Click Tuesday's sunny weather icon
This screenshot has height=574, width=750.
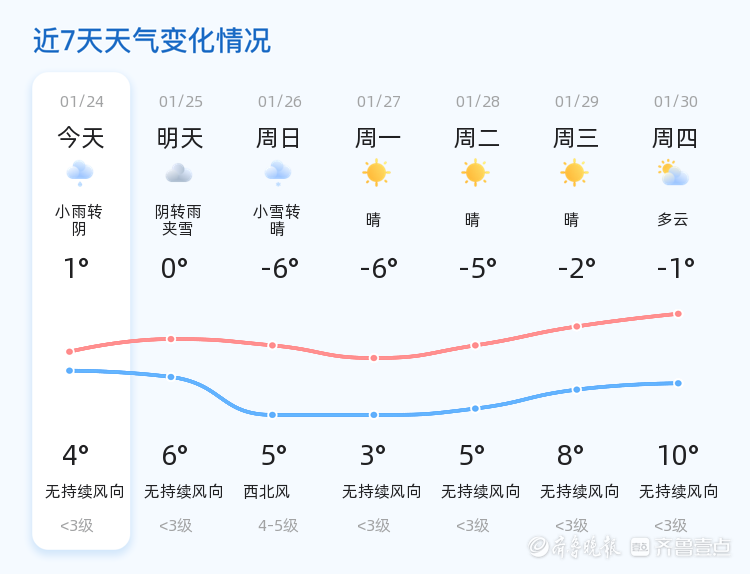coord(475,173)
